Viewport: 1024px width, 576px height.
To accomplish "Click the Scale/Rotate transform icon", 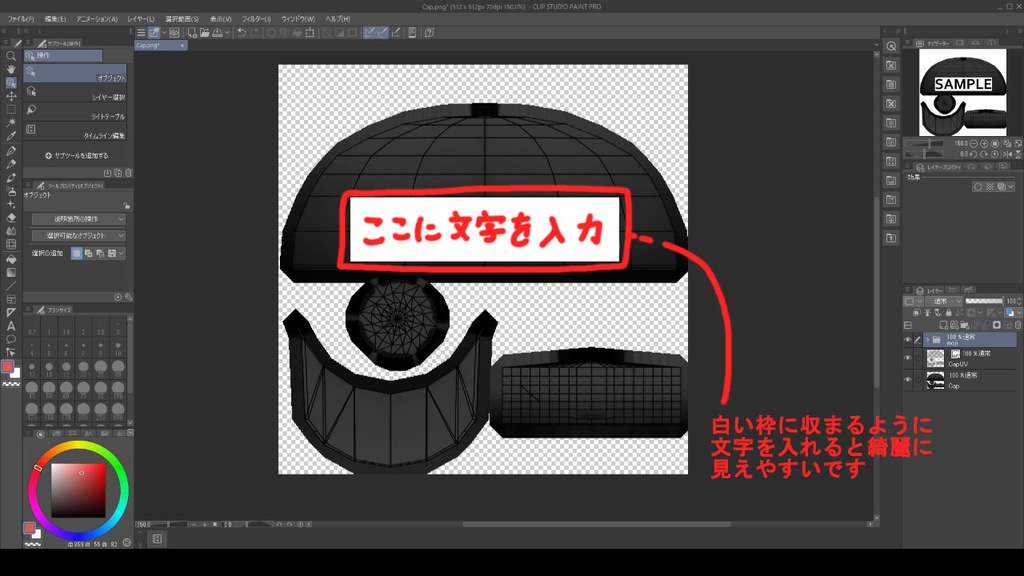I will (x=310, y=32).
